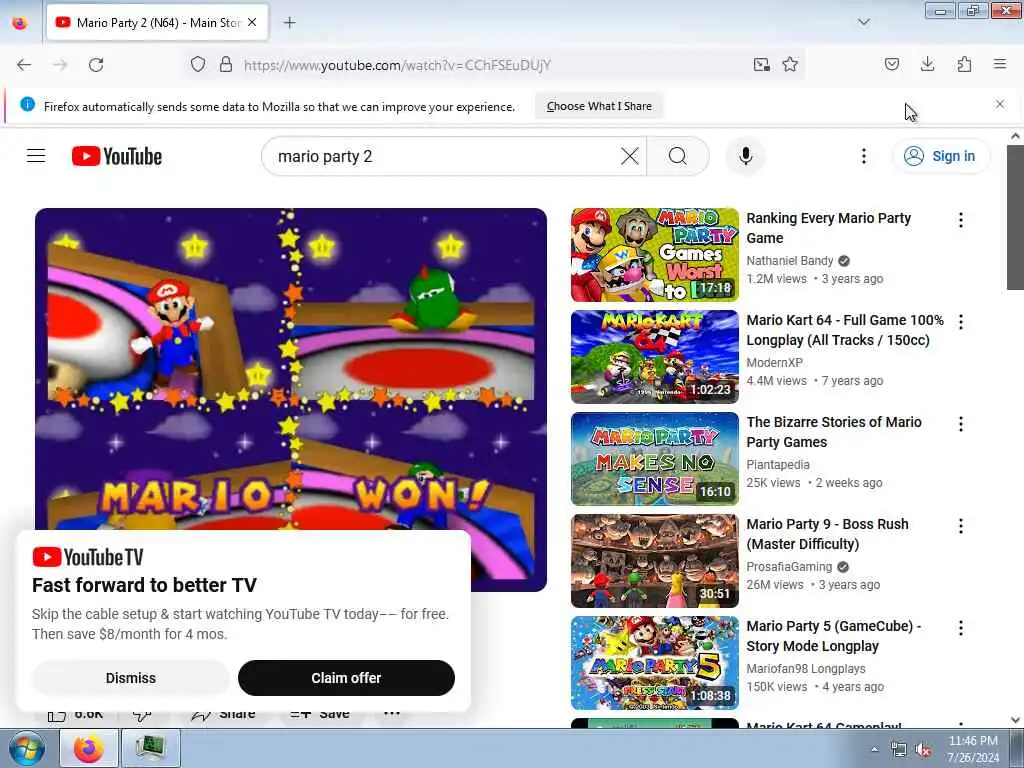
Task: Open Ranking Every Mario Party Game title
Action: (x=828, y=228)
